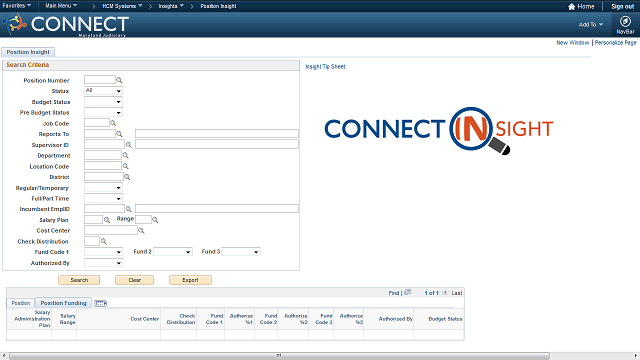This screenshot has width=640, height=360.
Task: Open the Budget Status dropdown
Action: 103,102
